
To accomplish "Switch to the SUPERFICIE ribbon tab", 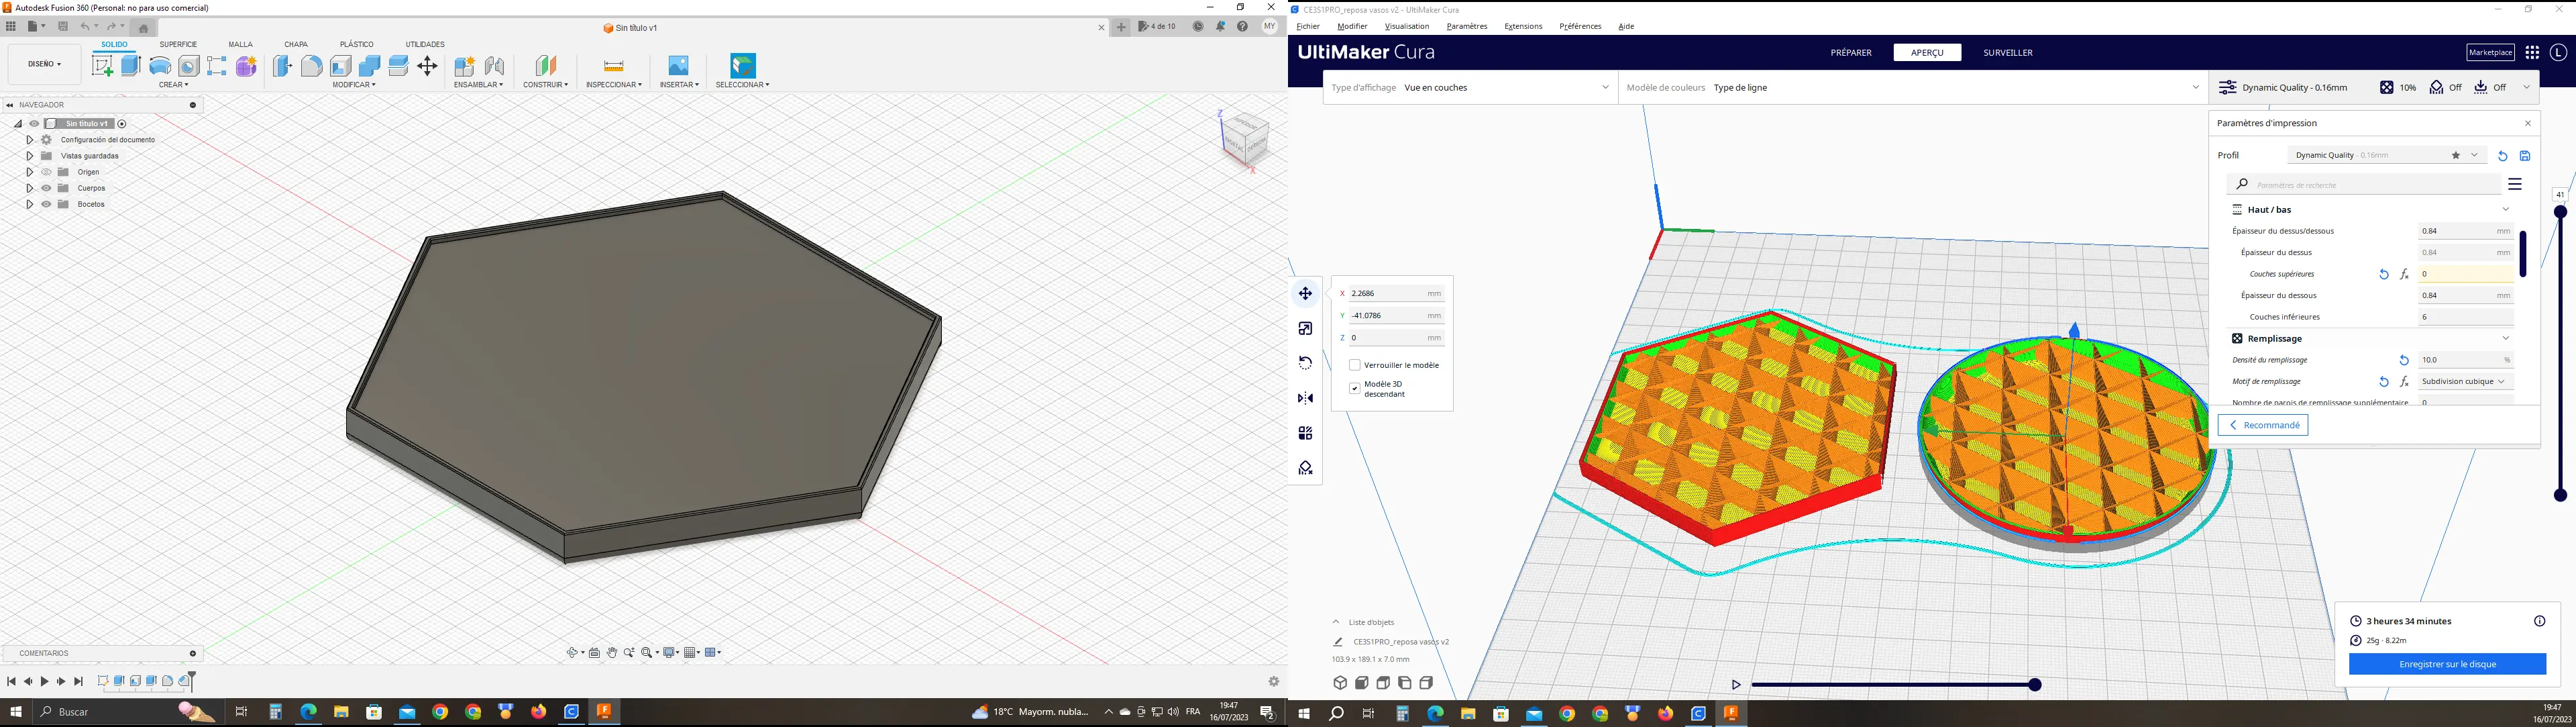I will click(x=178, y=44).
